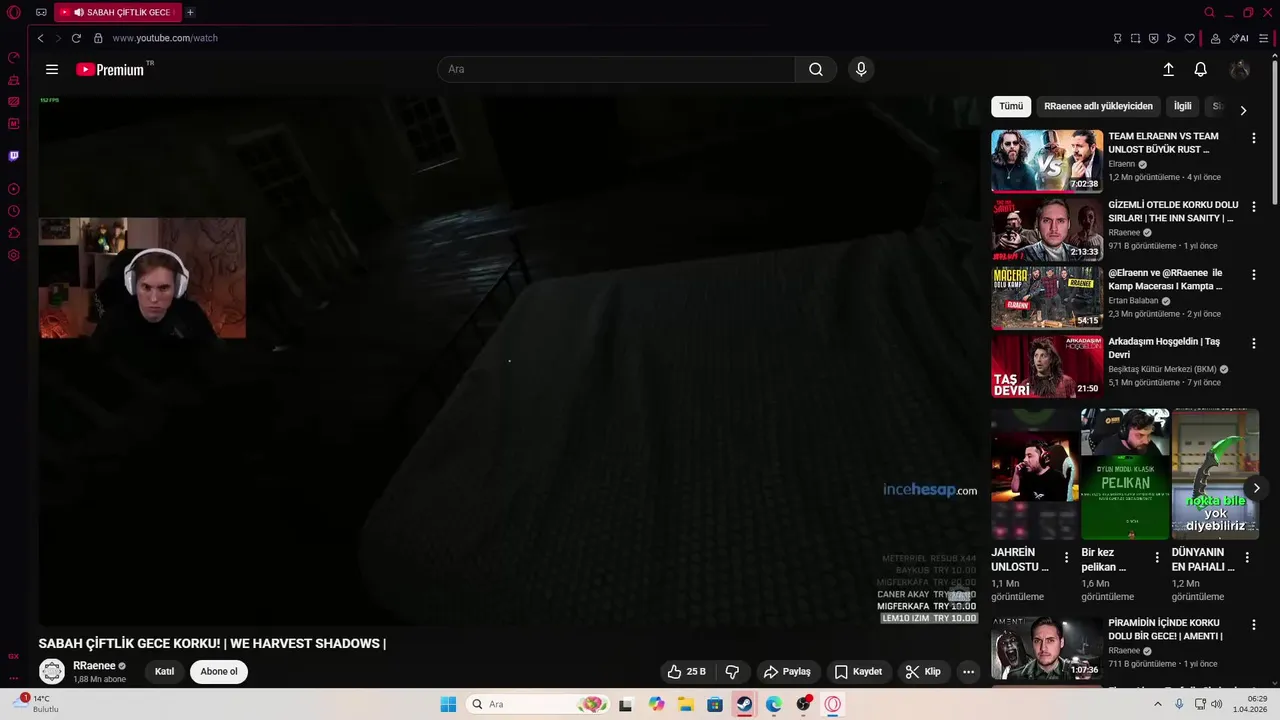Open YouTube upload/create button
Image resolution: width=1280 pixels, height=720 pixels.
pyautogui.click(x=1168, y=69)
